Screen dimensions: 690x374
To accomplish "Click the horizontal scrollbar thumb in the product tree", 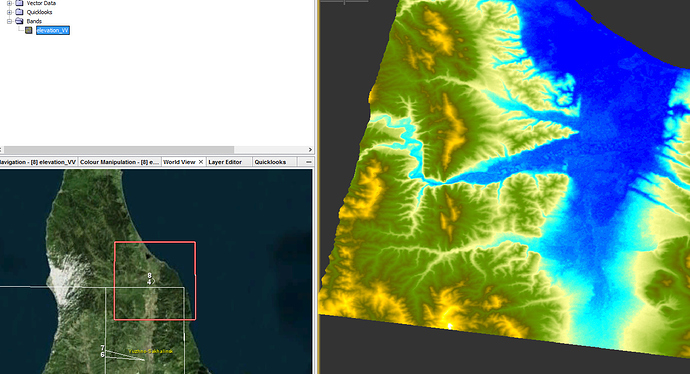I will (x=118, y=150).
